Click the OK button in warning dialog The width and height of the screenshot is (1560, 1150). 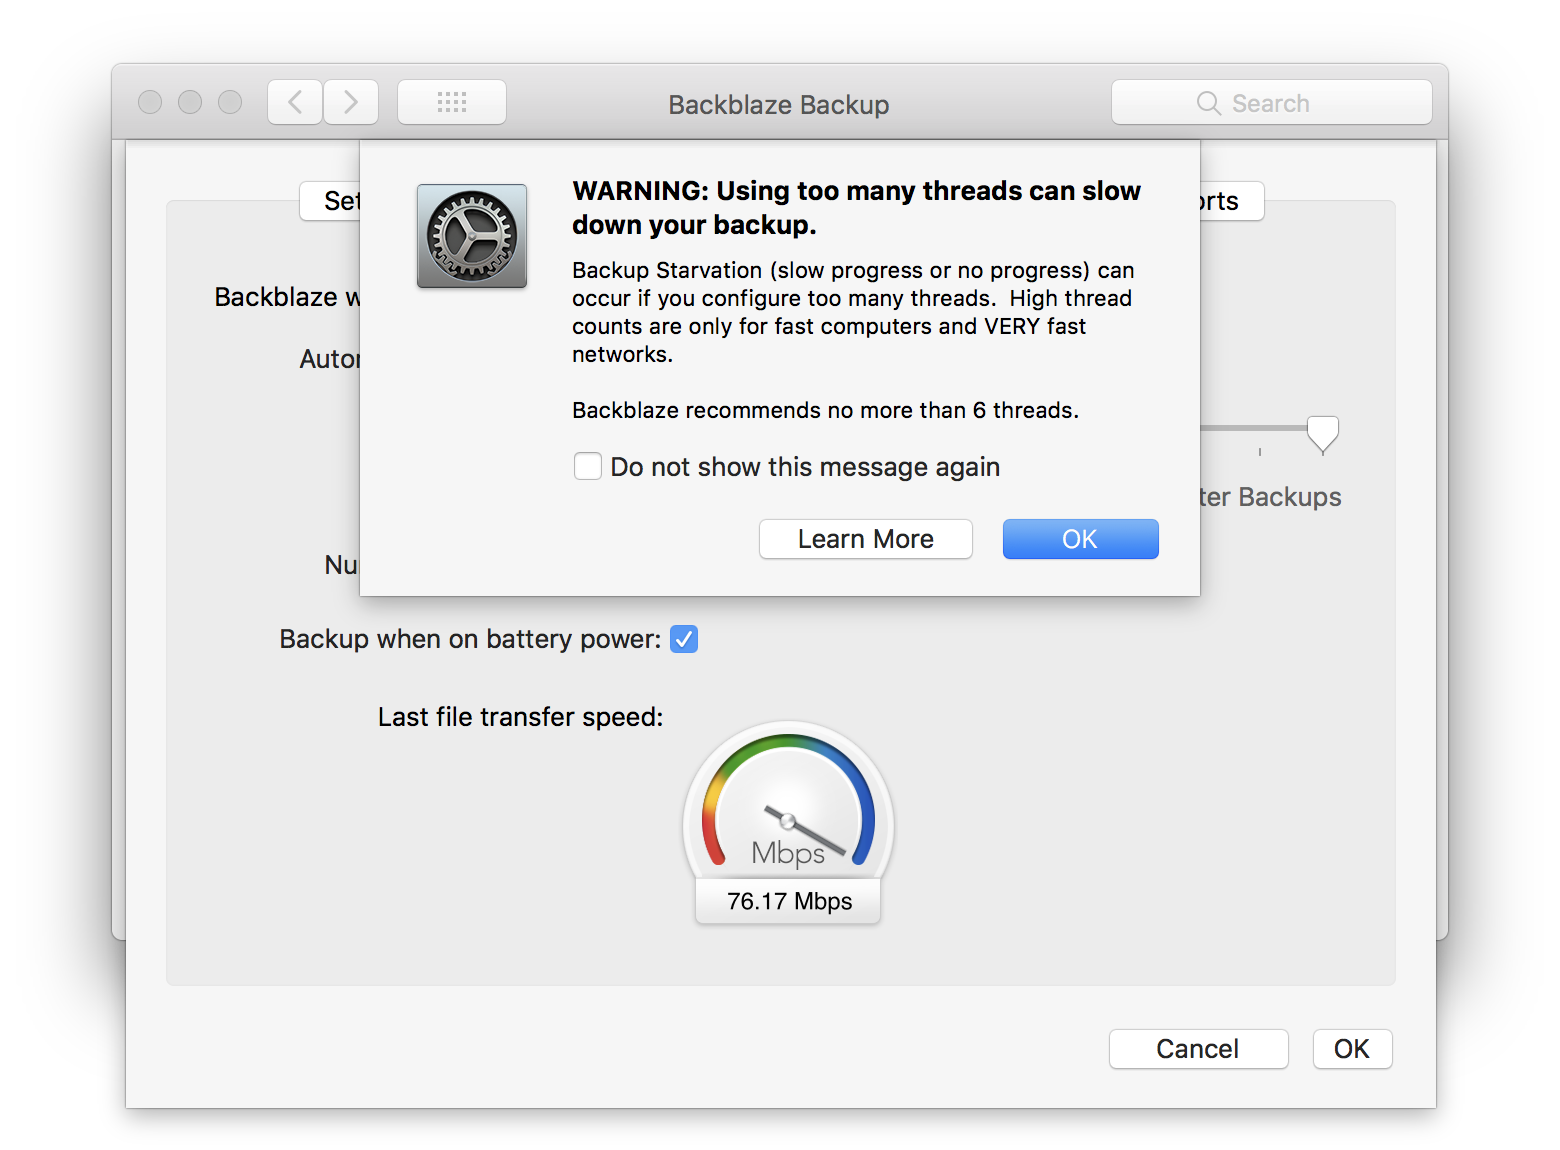1080,539
